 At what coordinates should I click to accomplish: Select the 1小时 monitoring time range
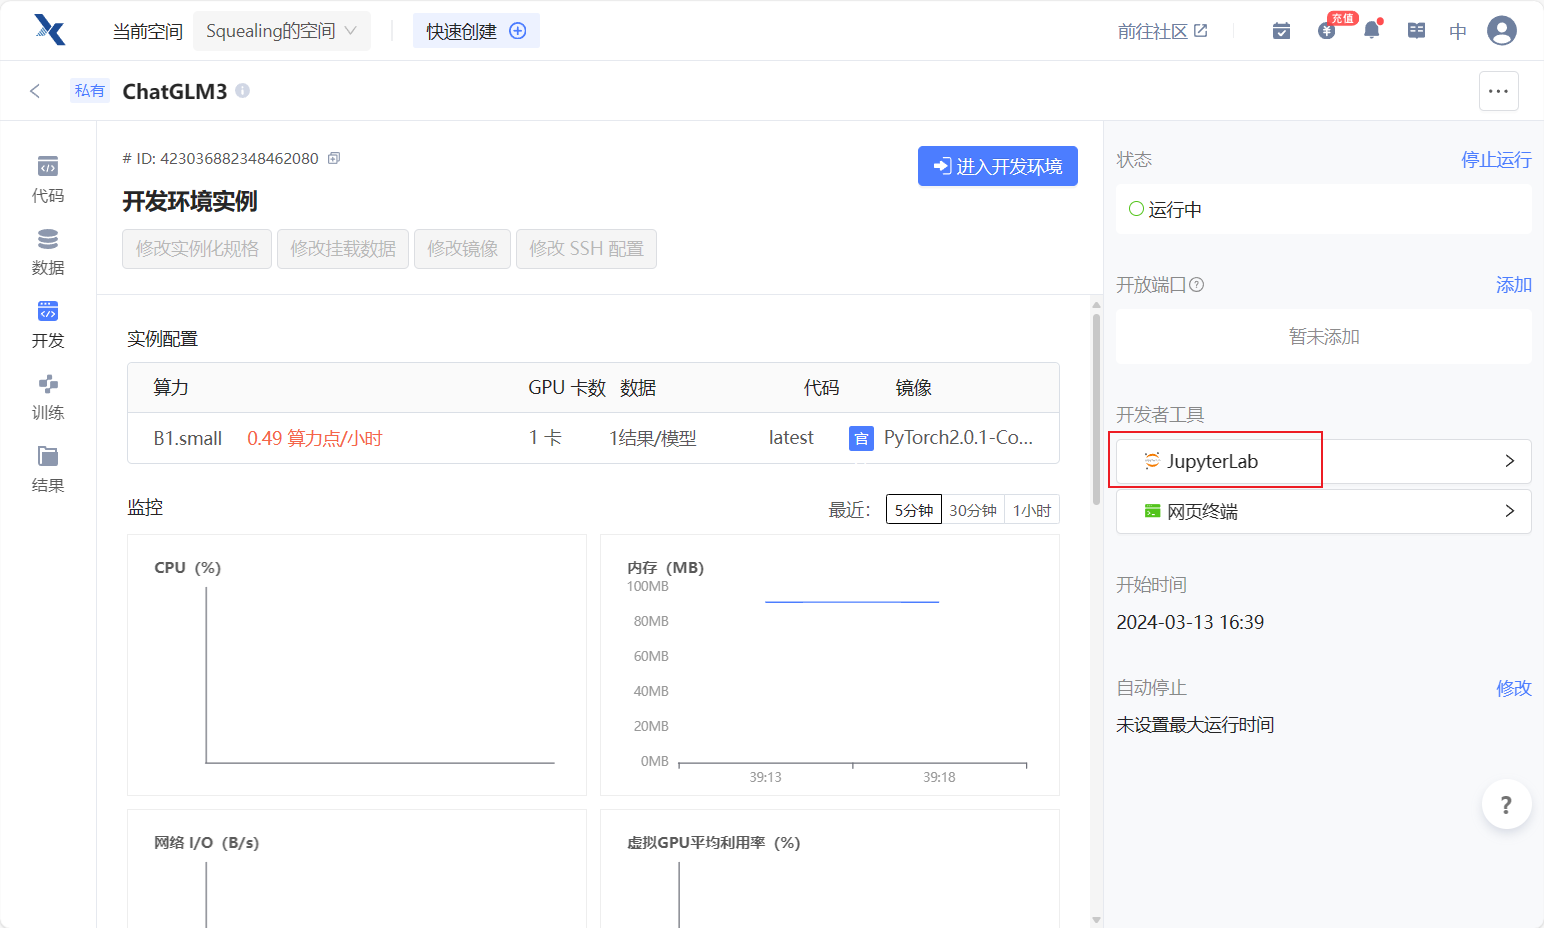pos(1031,510)
